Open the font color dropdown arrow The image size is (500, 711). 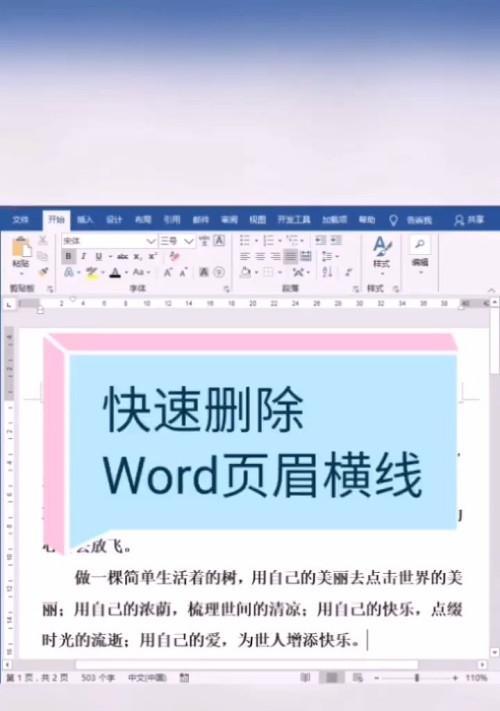(126, 273)
